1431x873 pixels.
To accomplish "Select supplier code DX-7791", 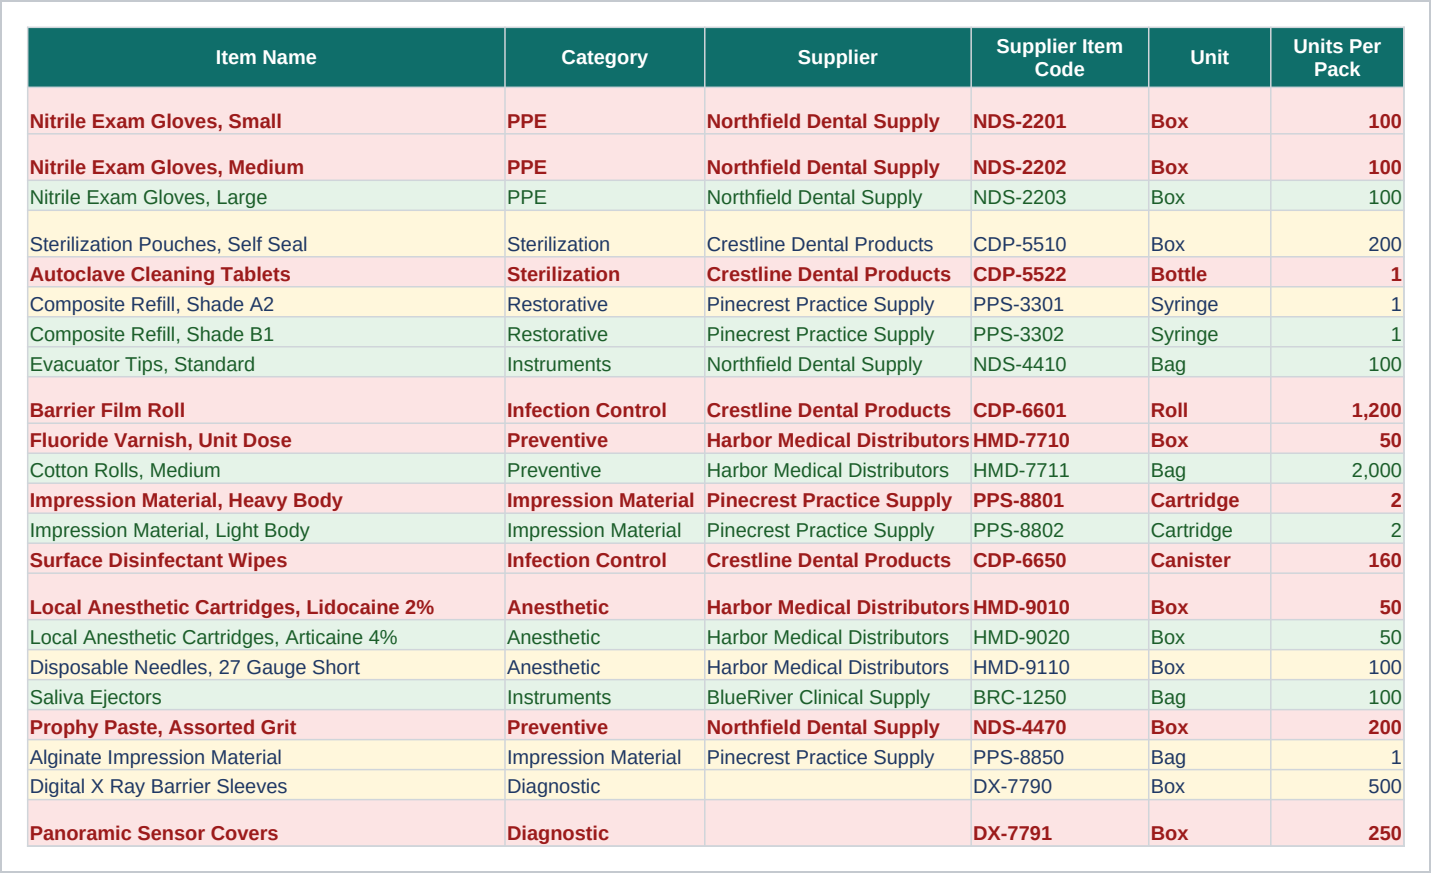I will click(1060, 823).
